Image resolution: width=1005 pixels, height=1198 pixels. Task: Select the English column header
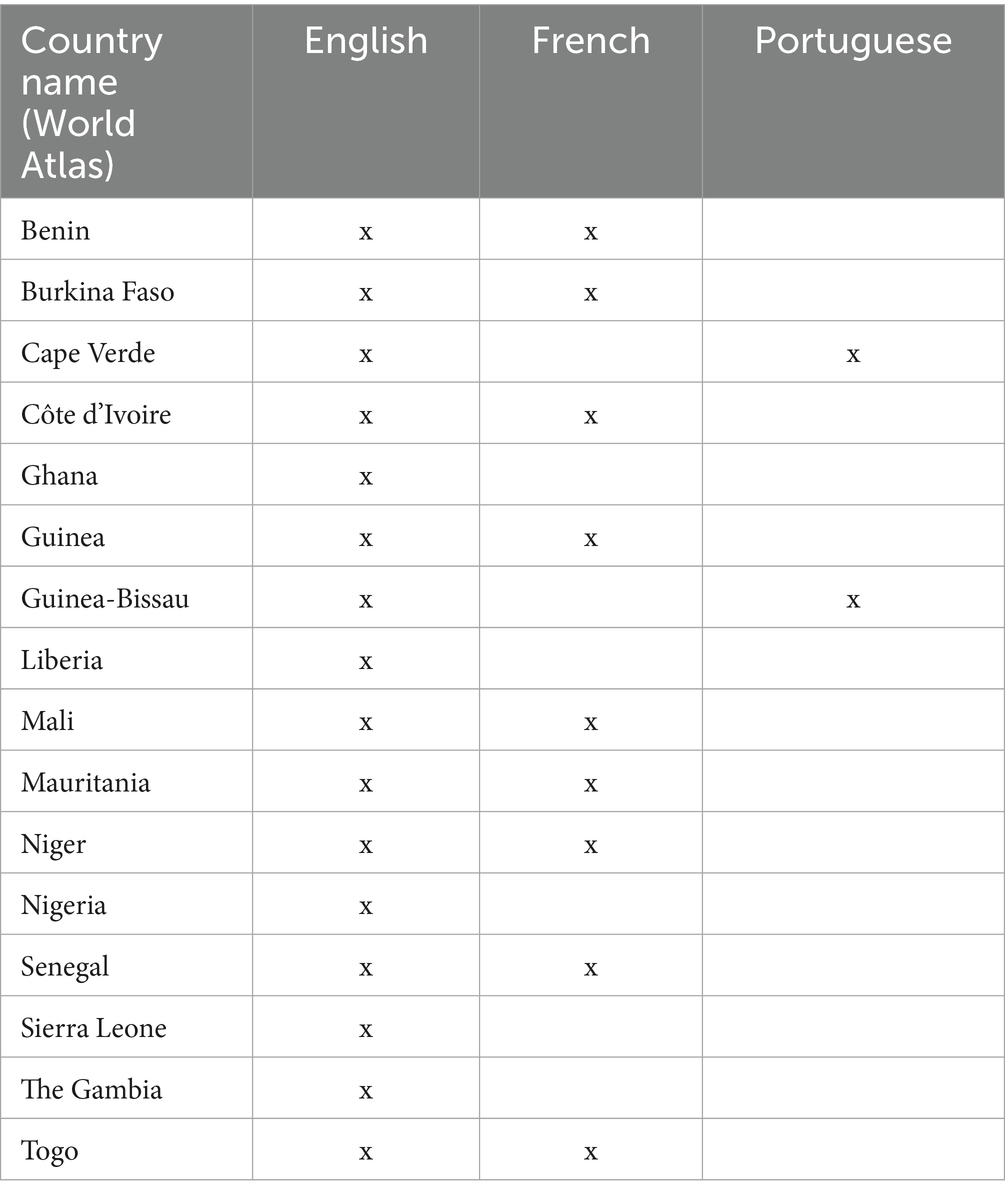(x=366, y=41)
